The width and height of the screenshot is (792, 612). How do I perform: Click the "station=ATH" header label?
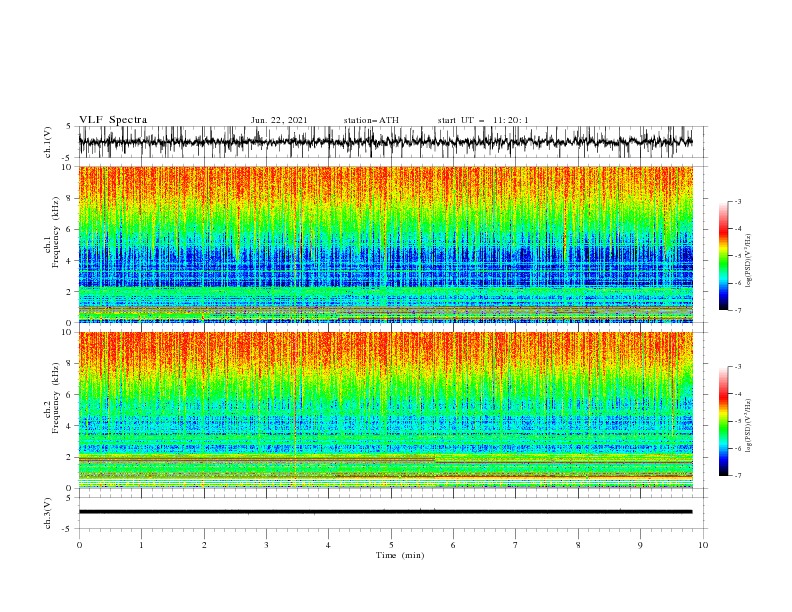tap(371, 120)
